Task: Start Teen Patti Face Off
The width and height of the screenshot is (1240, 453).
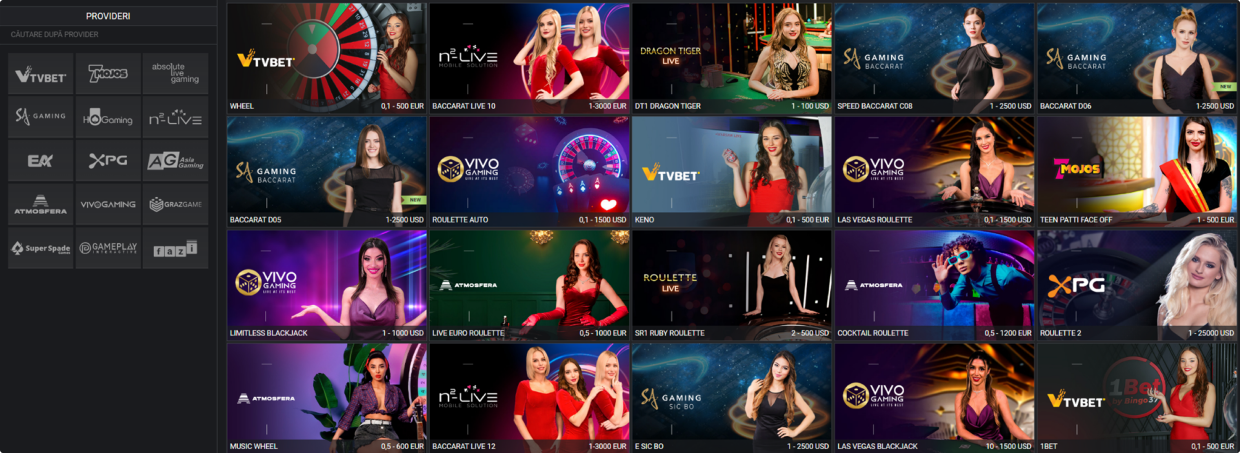Action: pyautogui.click(x=1136, y=171)
